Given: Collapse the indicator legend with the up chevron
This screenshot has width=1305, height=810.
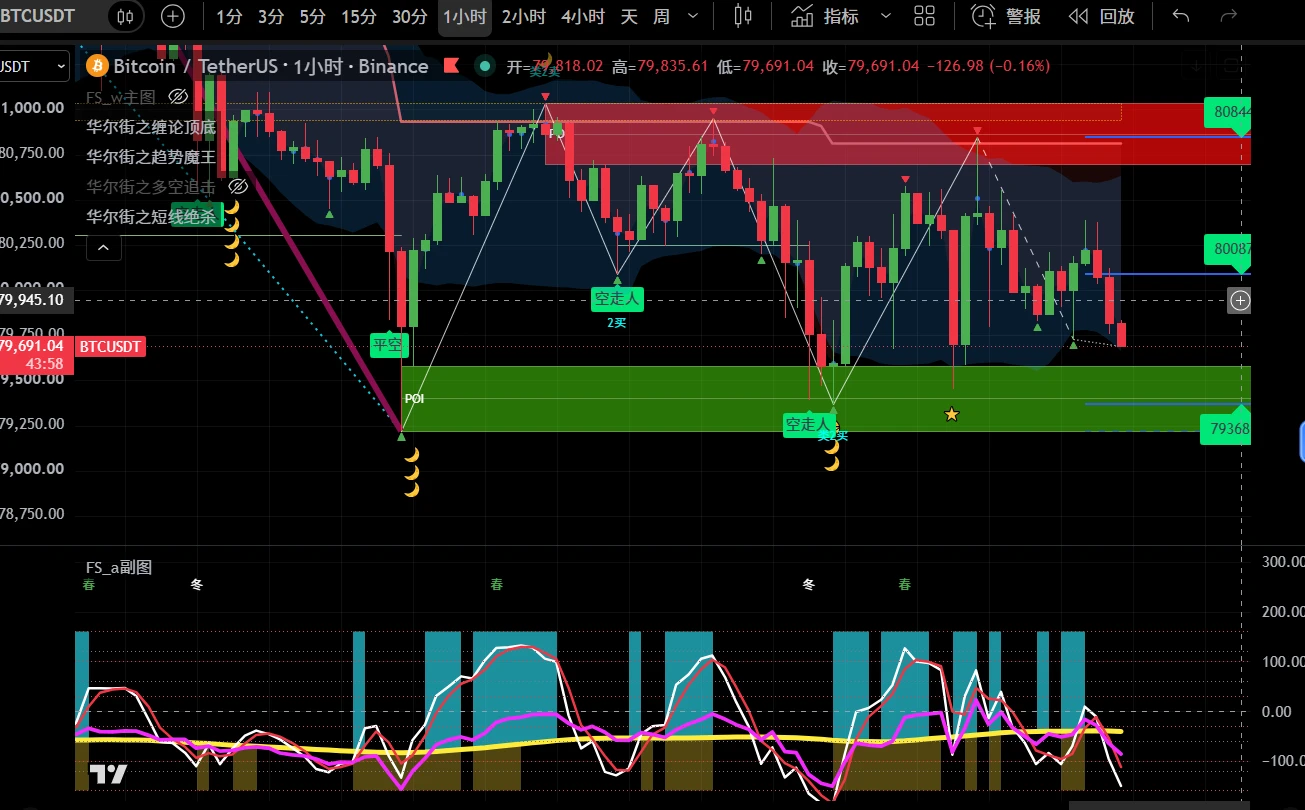Looking at the screenshot, I should click(104, 247).
